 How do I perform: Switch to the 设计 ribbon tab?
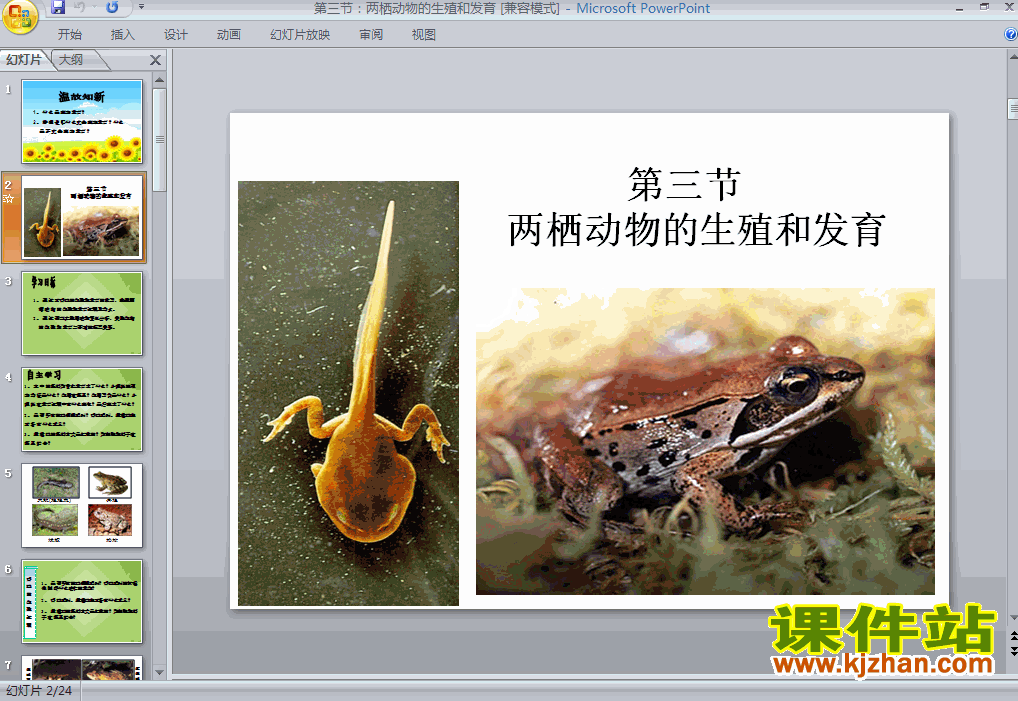(175, 34)
